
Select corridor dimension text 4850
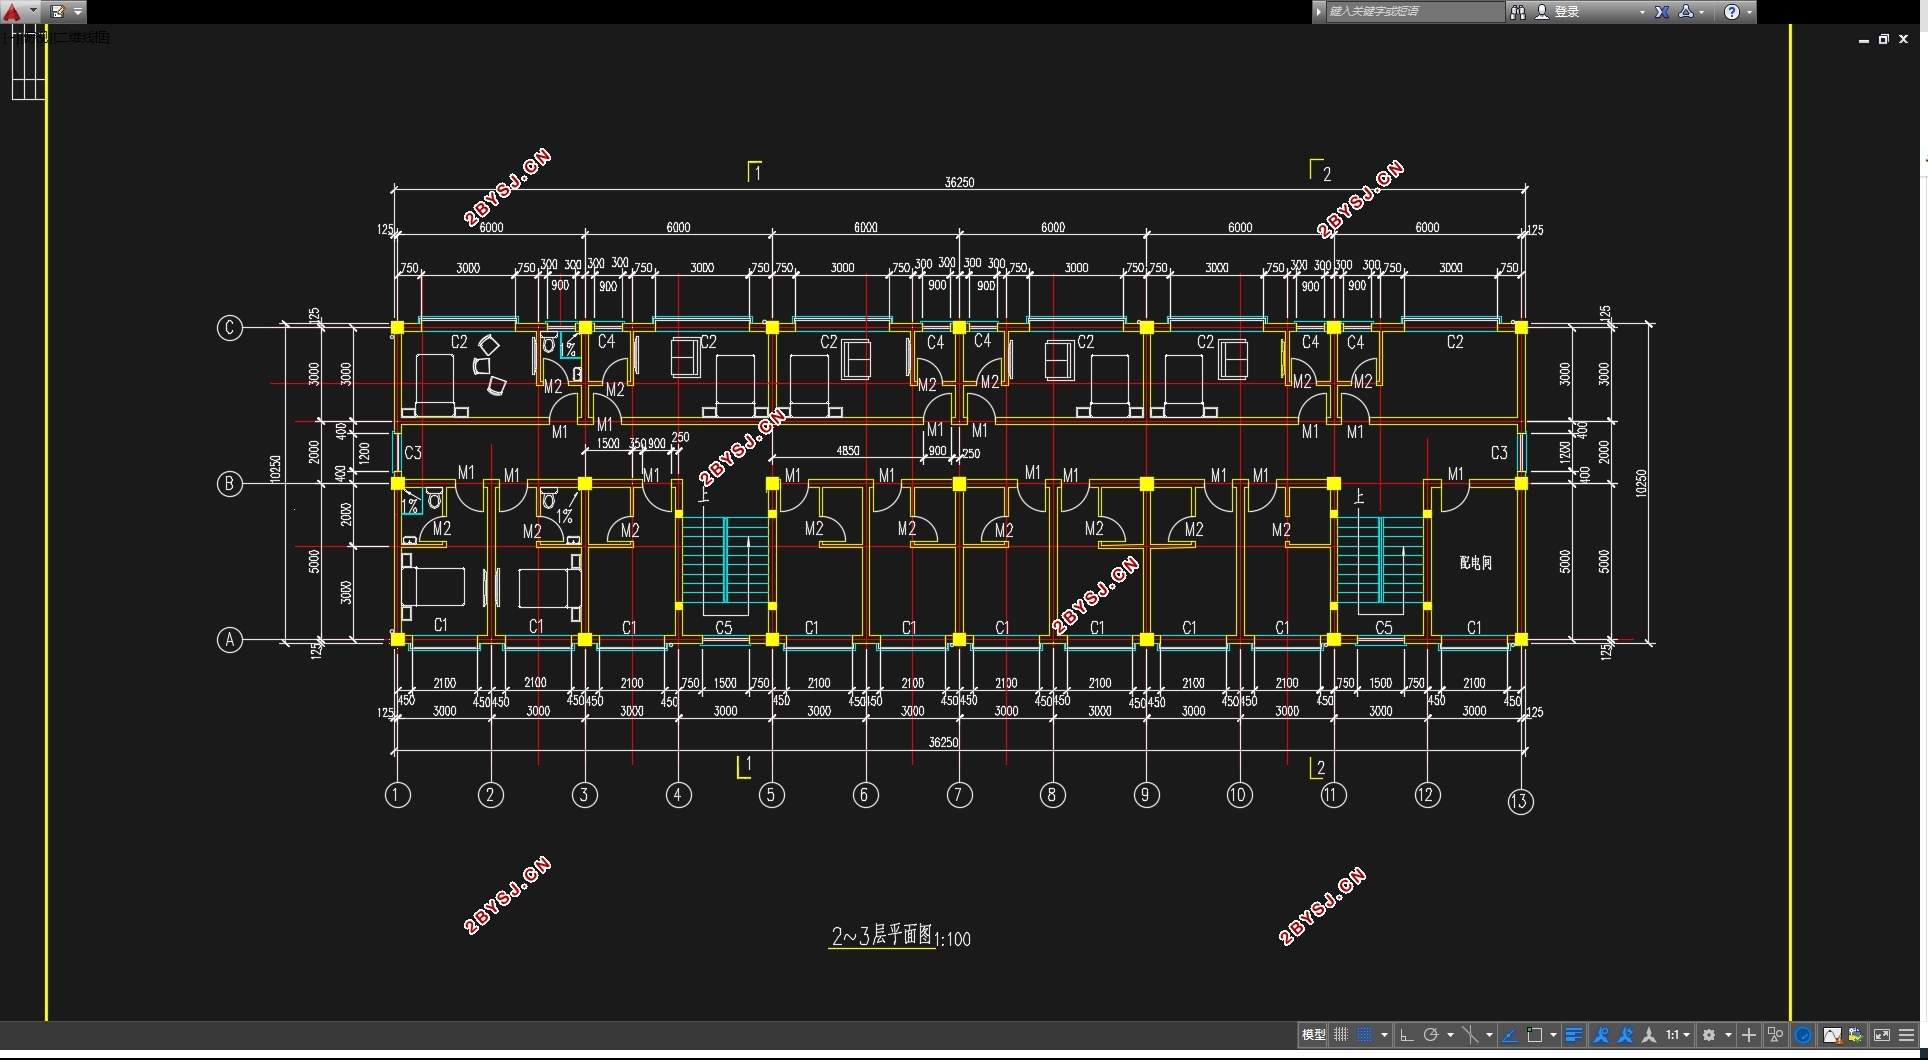click(847, 451)
